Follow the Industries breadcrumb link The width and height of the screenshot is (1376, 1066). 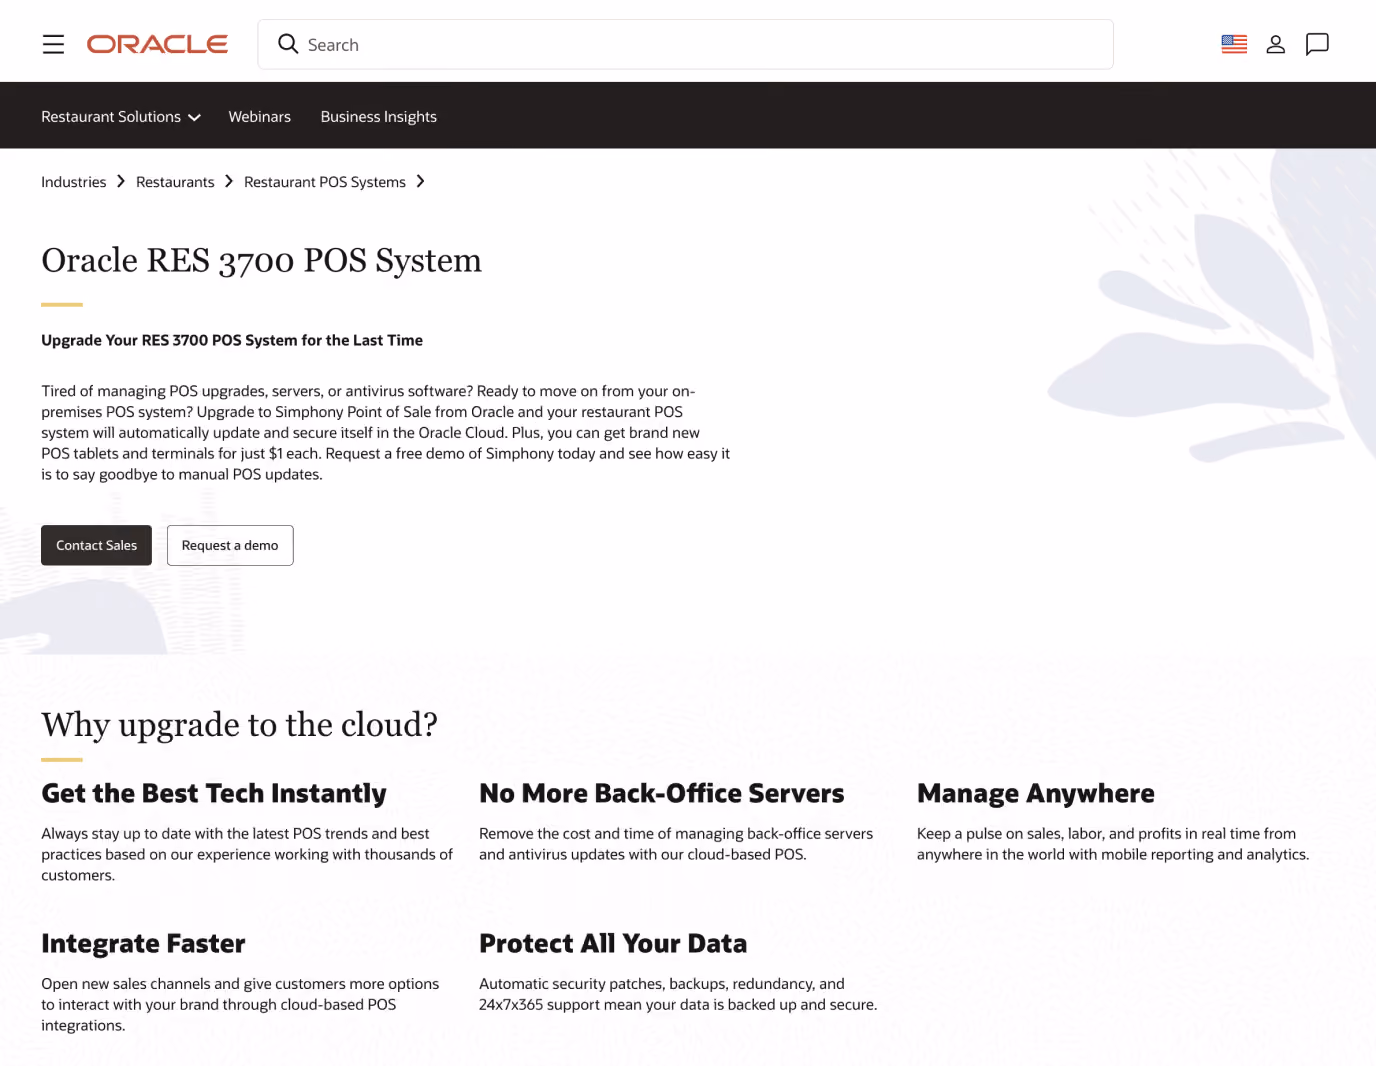74,182
